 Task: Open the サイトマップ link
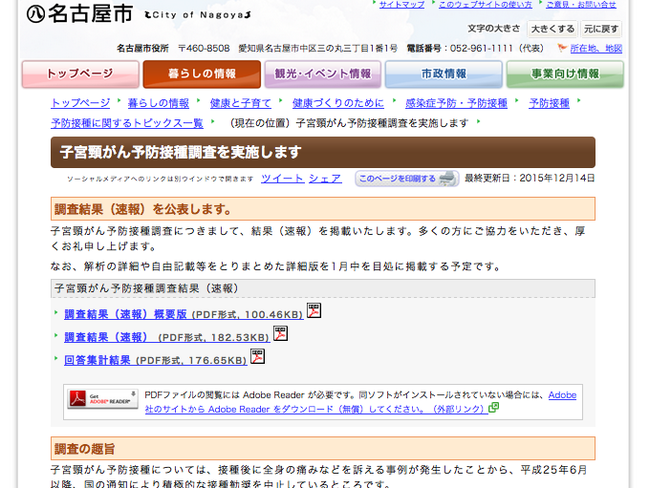(x=401, y=5)
